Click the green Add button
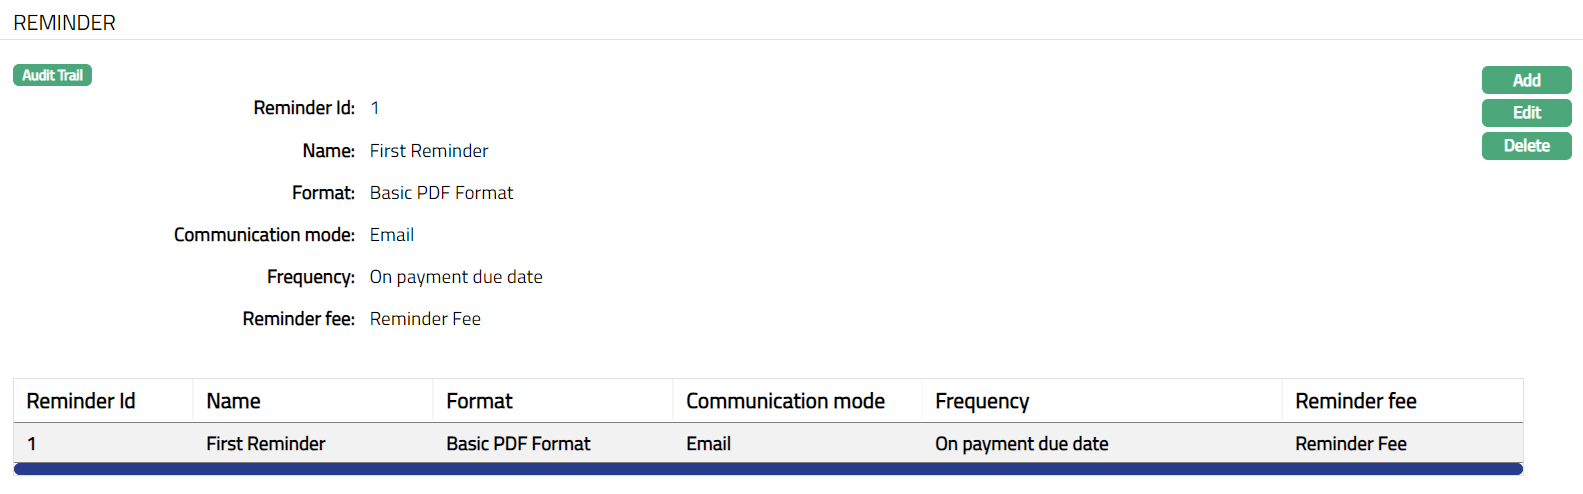 [x=1526, y=80]
